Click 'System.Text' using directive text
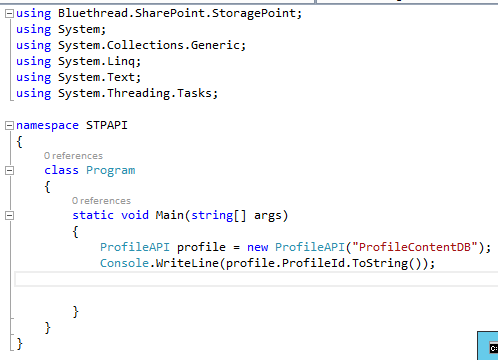498x360 pixels. click(97, 77)
